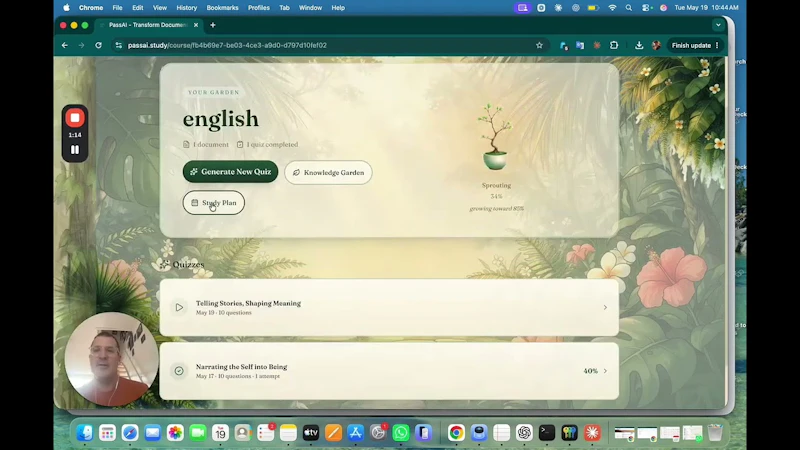Stop the screen recording
Image resolution: width=800 pixels, height=450 pixels.
75,118
